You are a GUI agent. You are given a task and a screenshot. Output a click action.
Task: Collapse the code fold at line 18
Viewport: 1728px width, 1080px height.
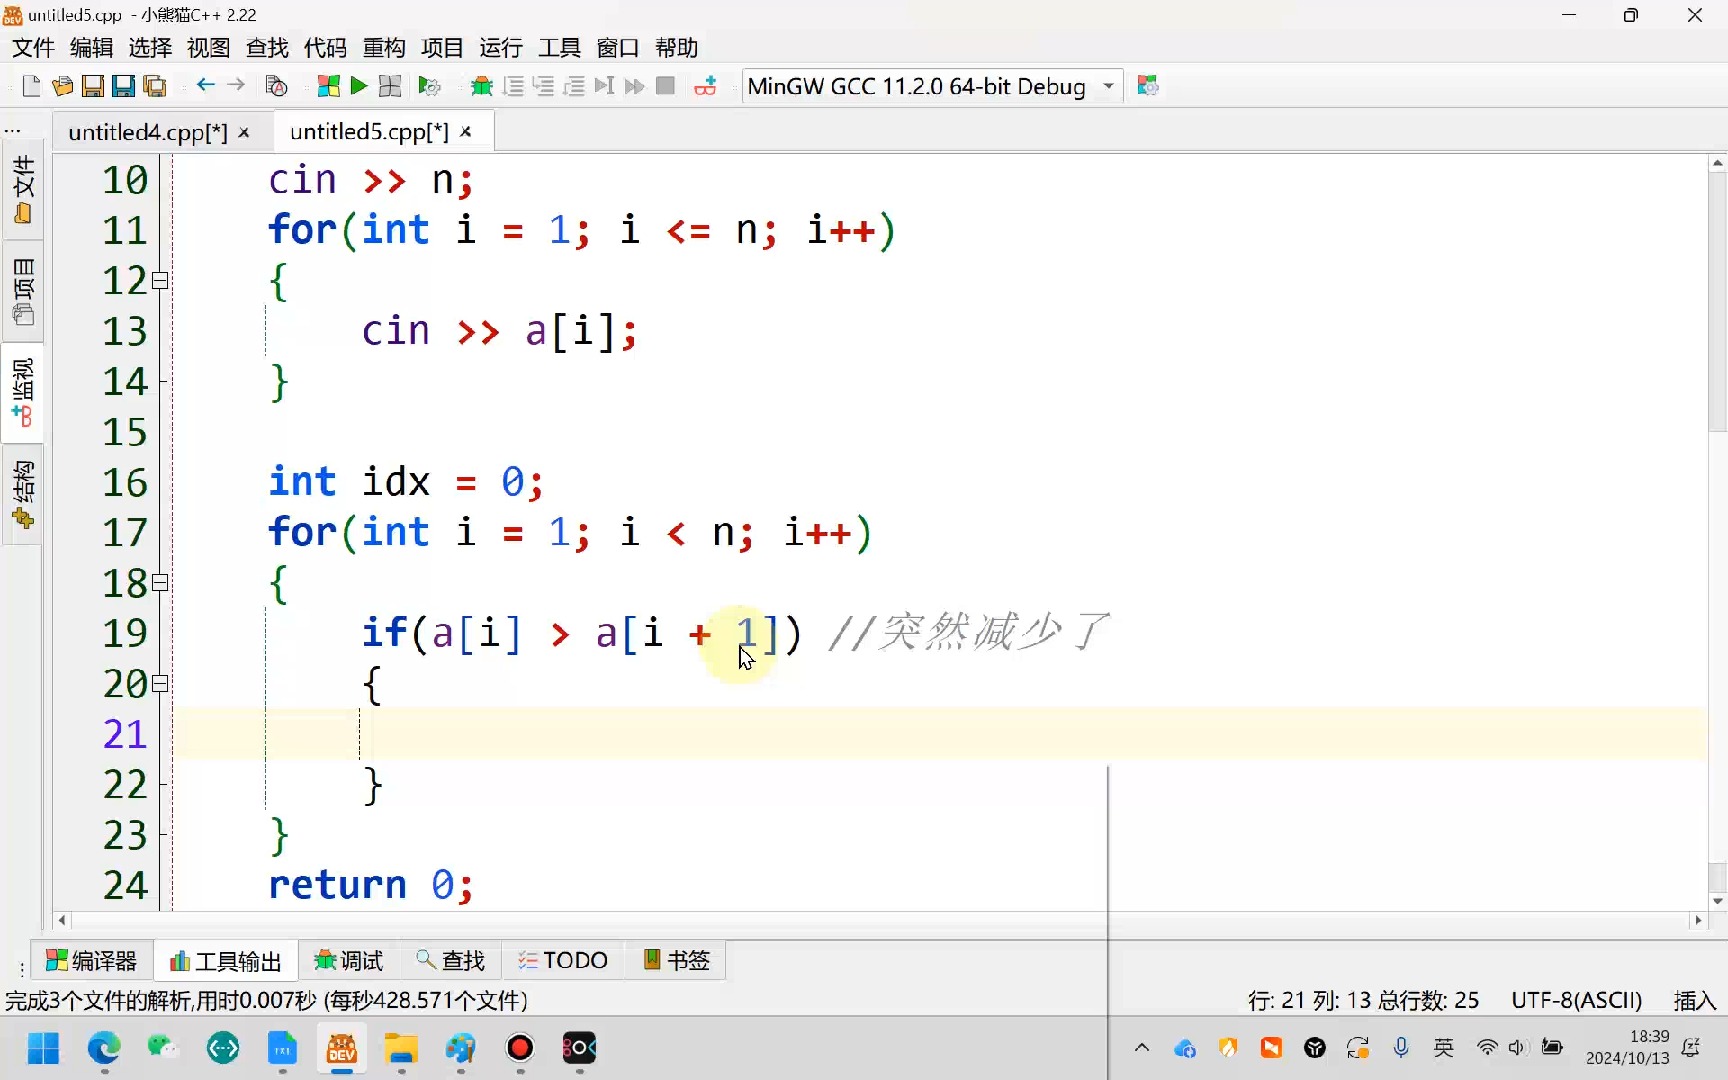160,583
